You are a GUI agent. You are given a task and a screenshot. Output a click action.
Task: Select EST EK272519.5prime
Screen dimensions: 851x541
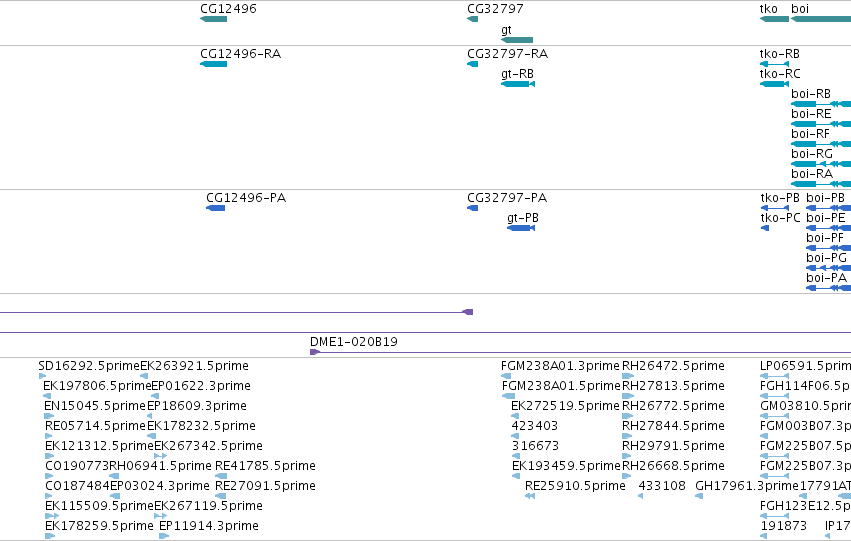(x=565, y=406)
